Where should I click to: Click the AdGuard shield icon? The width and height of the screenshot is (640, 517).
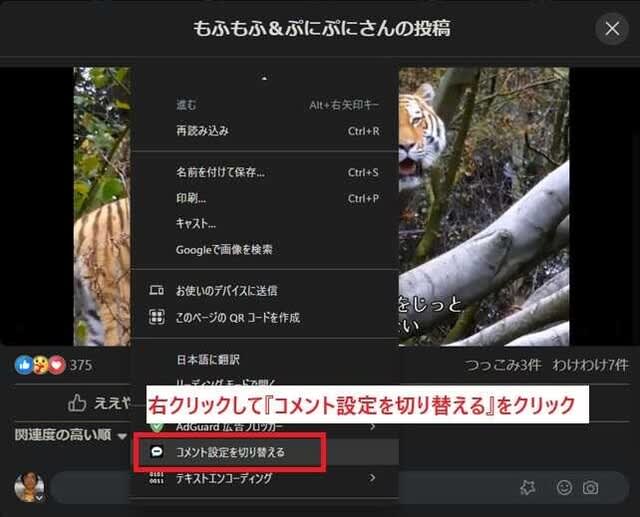coord(157,426)
